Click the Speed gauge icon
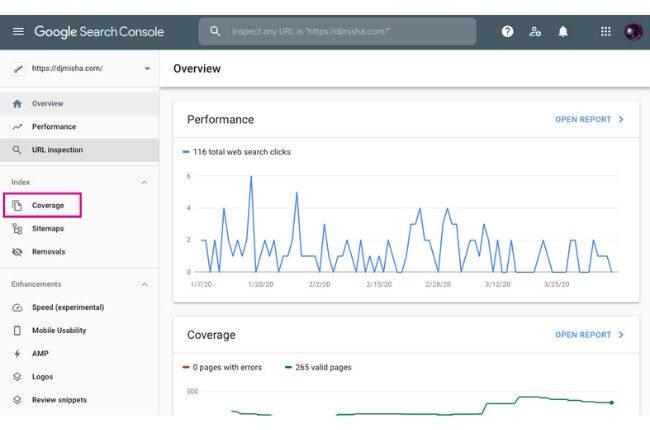Screen dimensions: 650x430 click(x=17, y=308)
